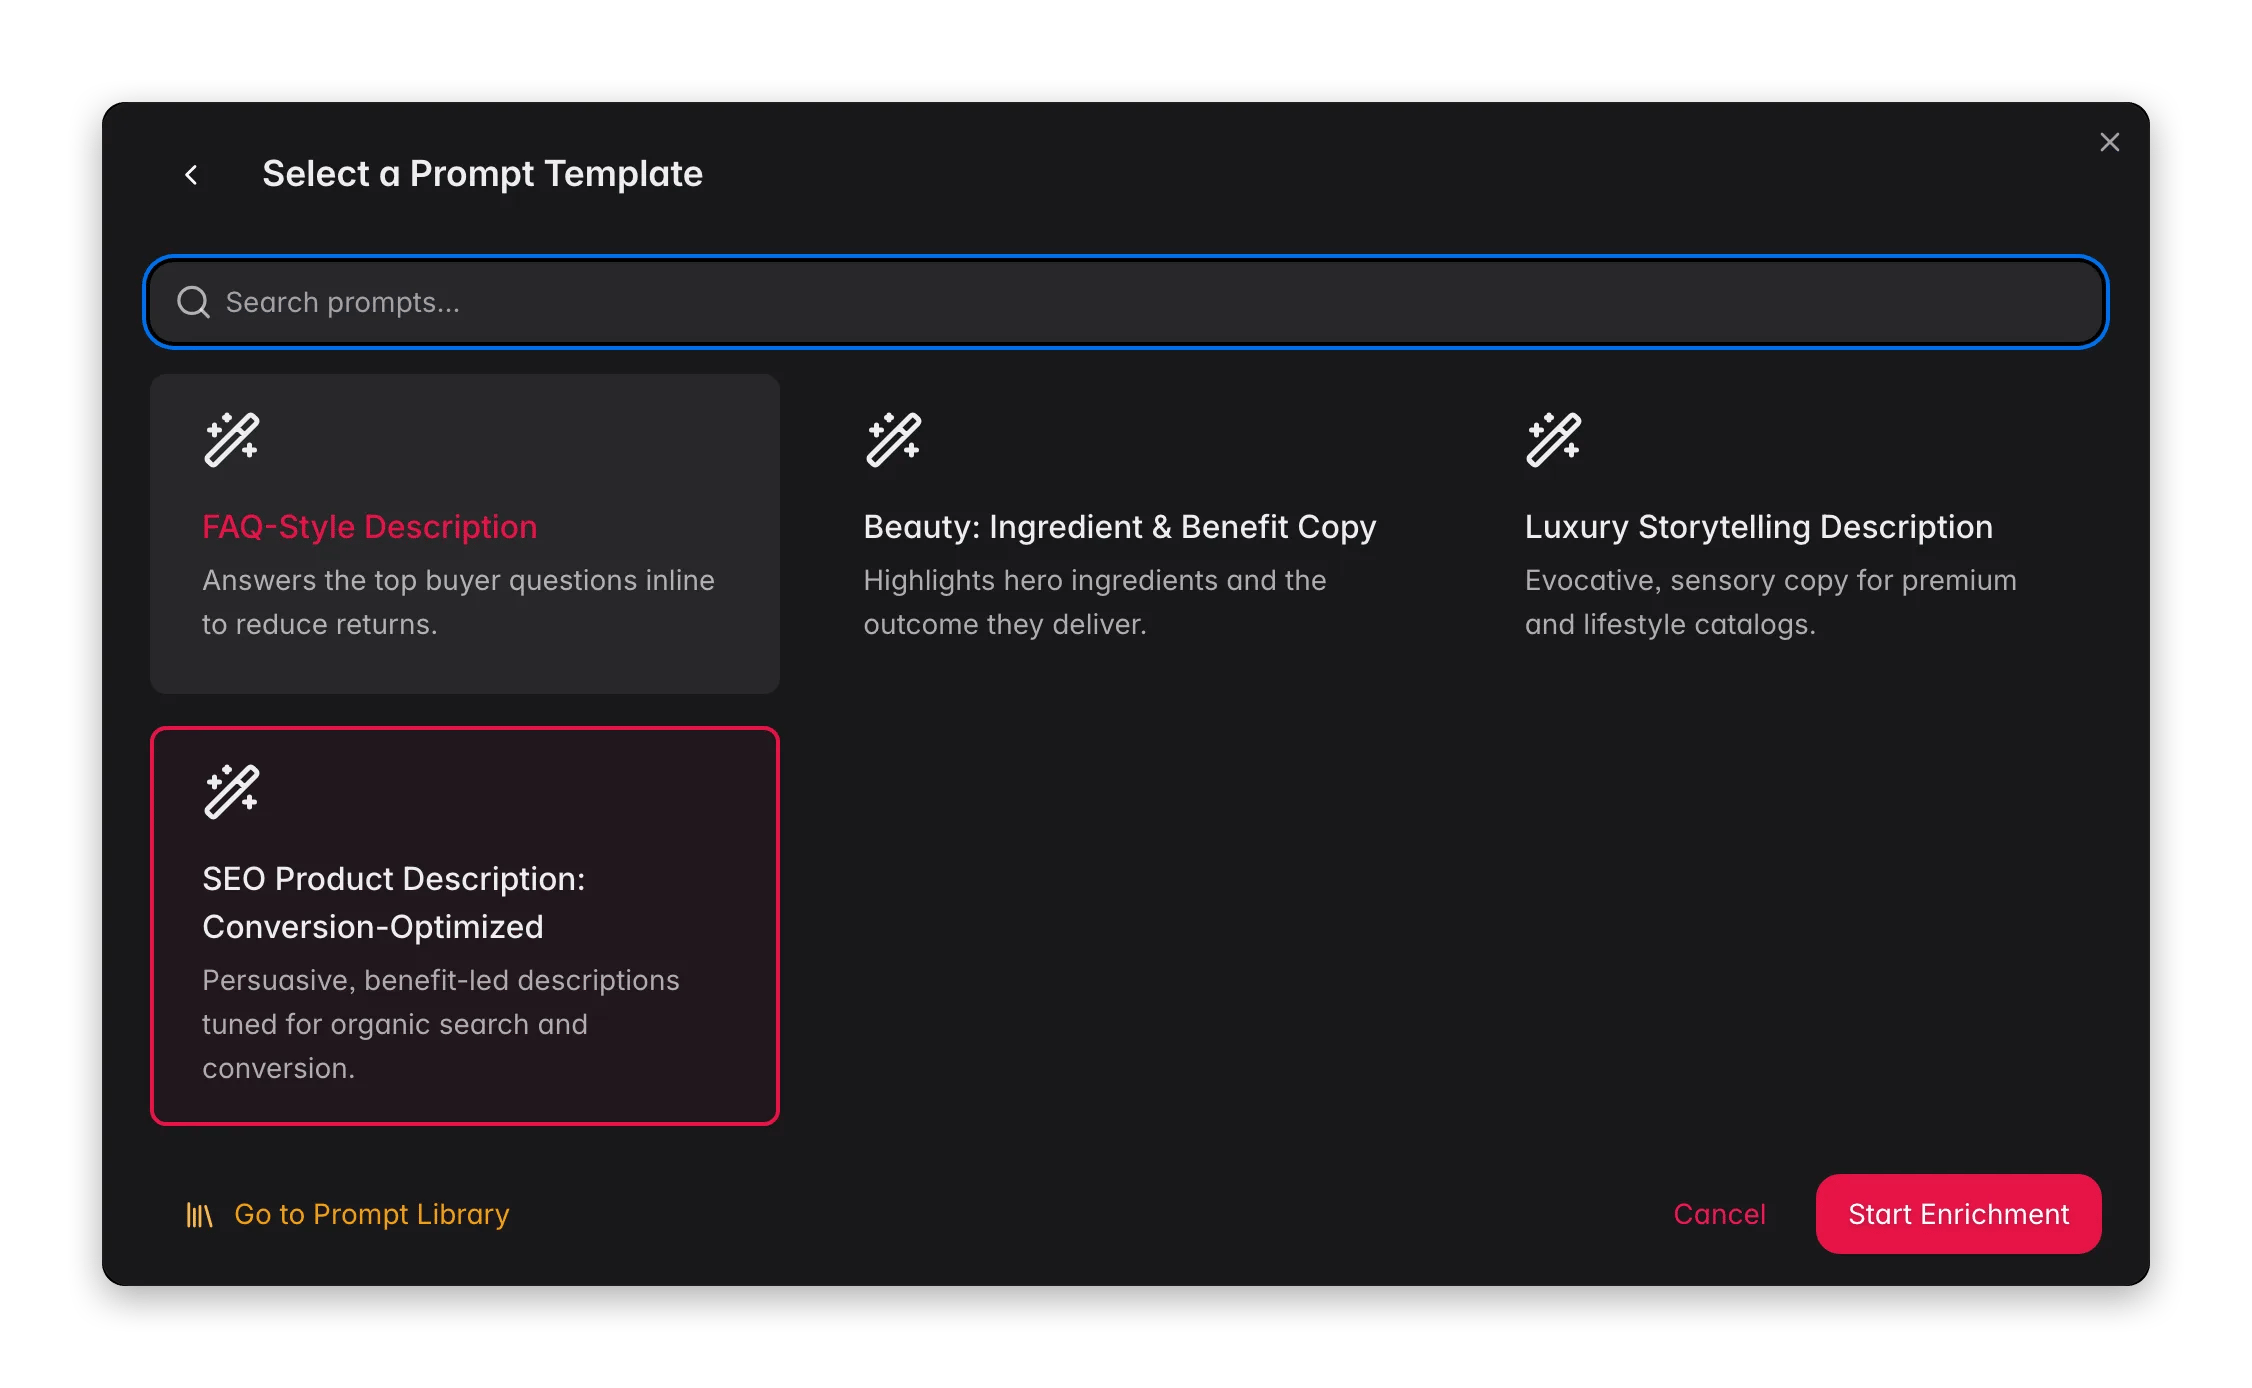Click the magnifier icon in search bar

point(193,302)
